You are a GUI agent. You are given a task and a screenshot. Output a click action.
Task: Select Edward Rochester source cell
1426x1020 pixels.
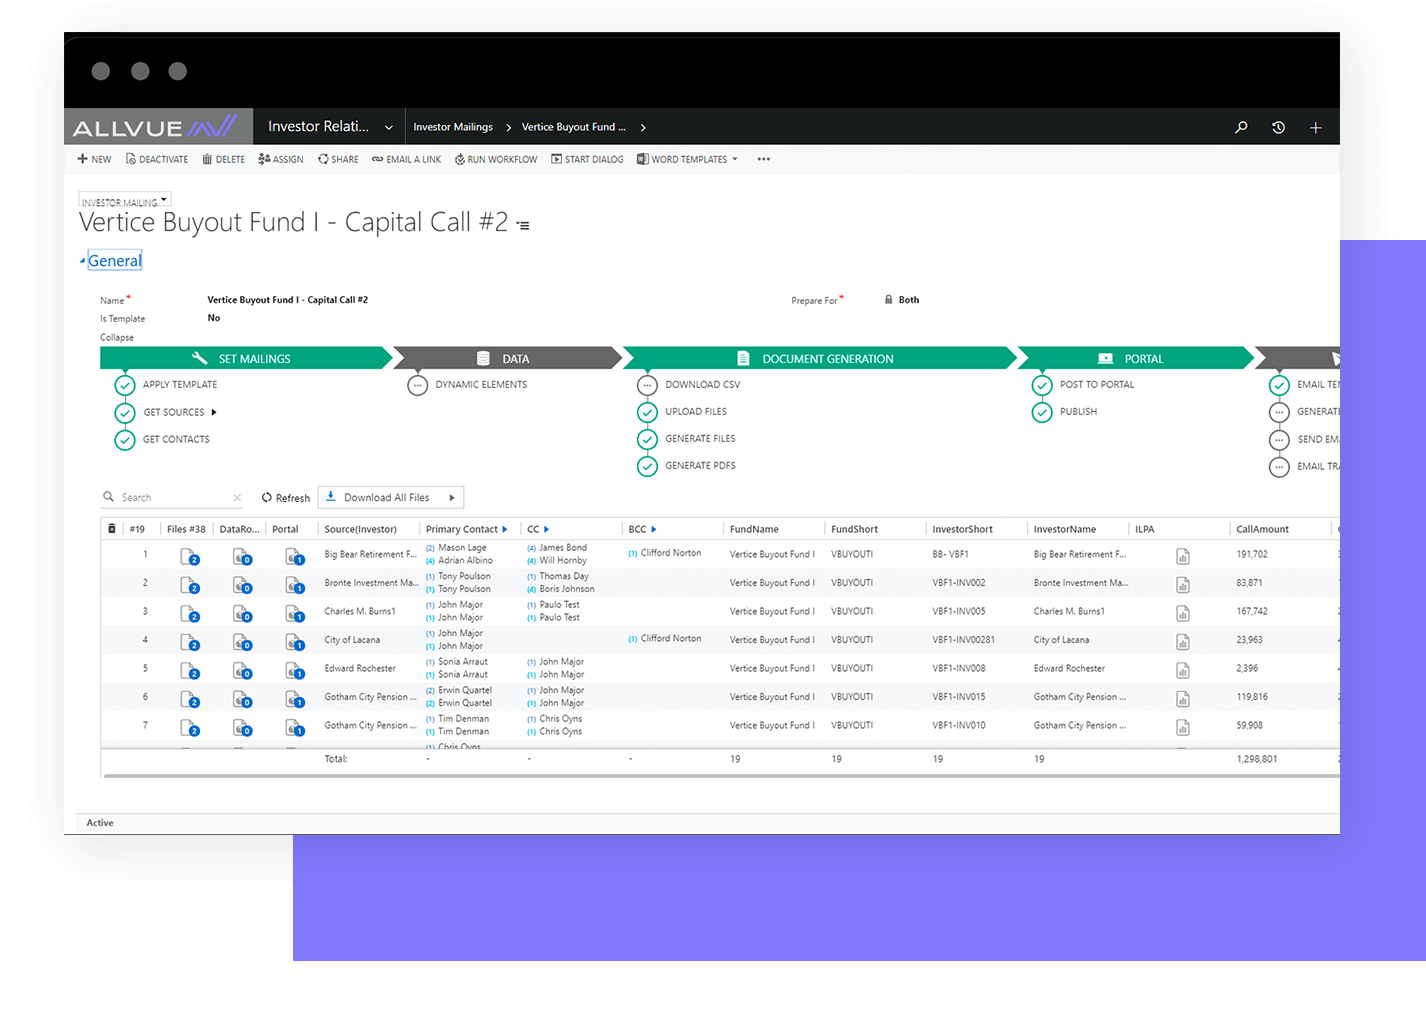coord(360,668)
